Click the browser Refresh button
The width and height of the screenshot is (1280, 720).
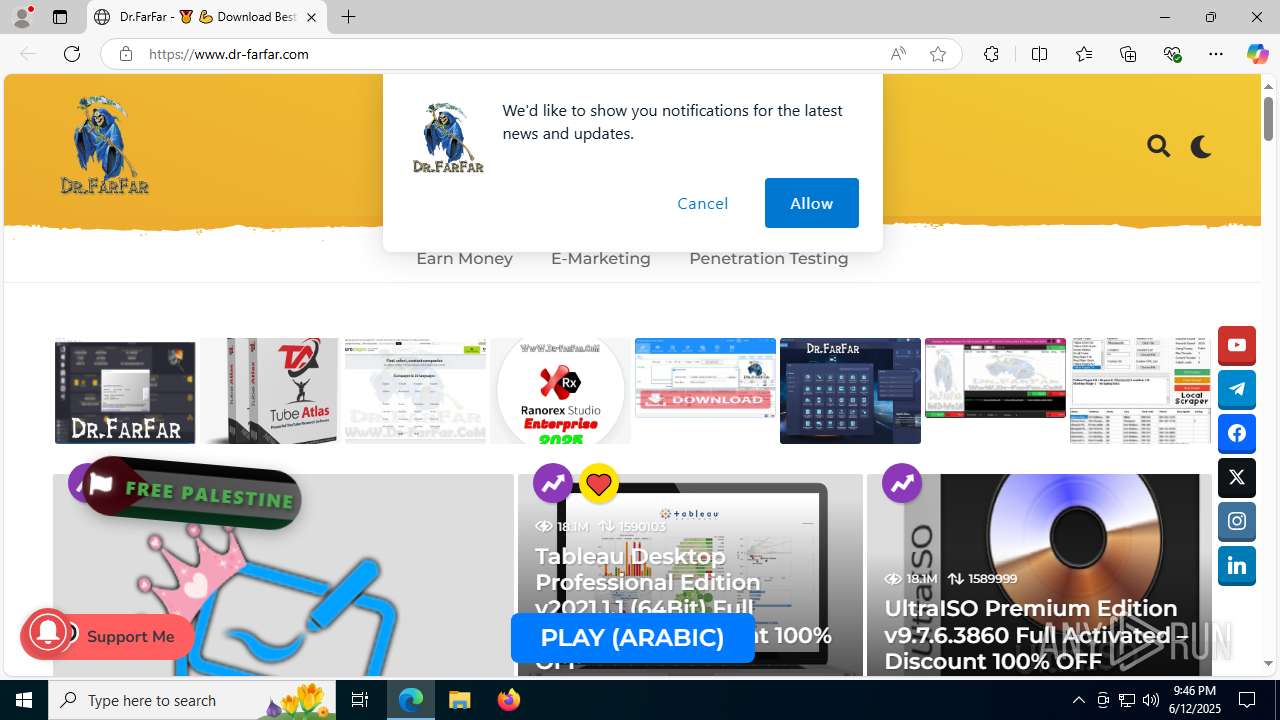pyautogui.click(x=72, y=54)
